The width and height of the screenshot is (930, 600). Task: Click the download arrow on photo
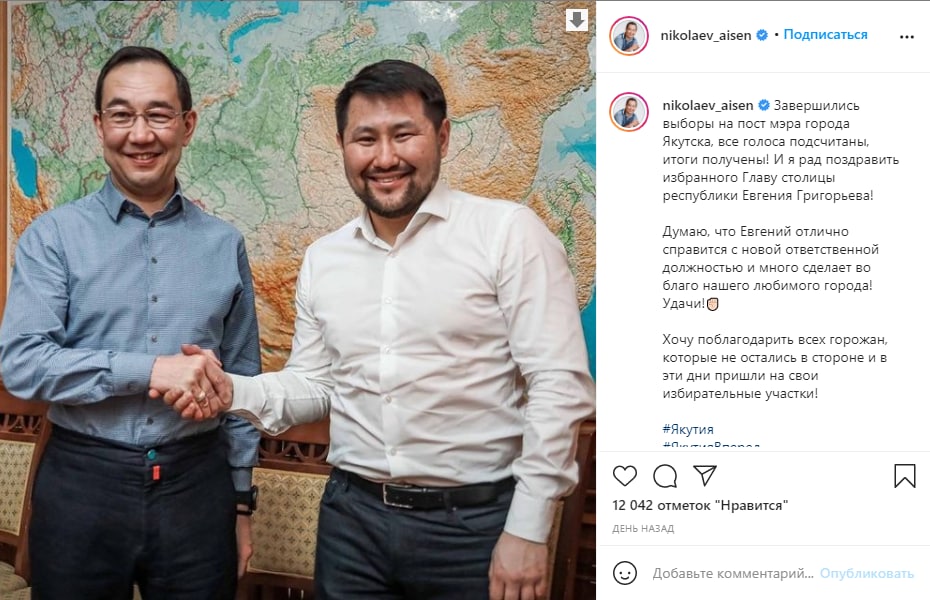(x=577, y=20)
